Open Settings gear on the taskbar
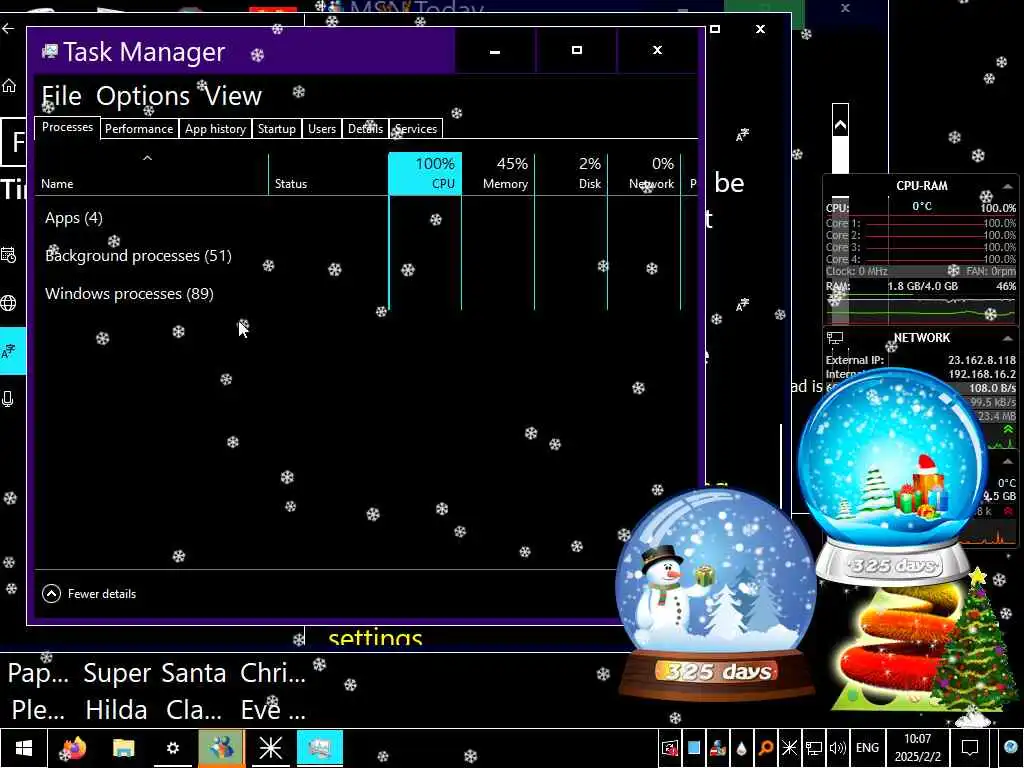This screenshot has width=1024, height=768. pyautogui.click(x=172, y=748)
